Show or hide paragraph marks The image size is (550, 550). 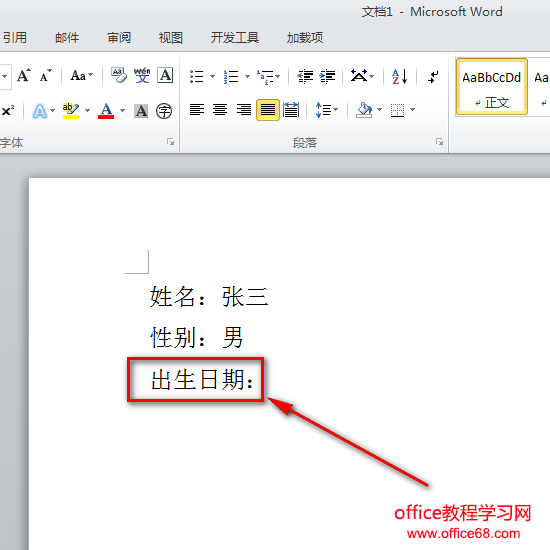coord(433,76)
